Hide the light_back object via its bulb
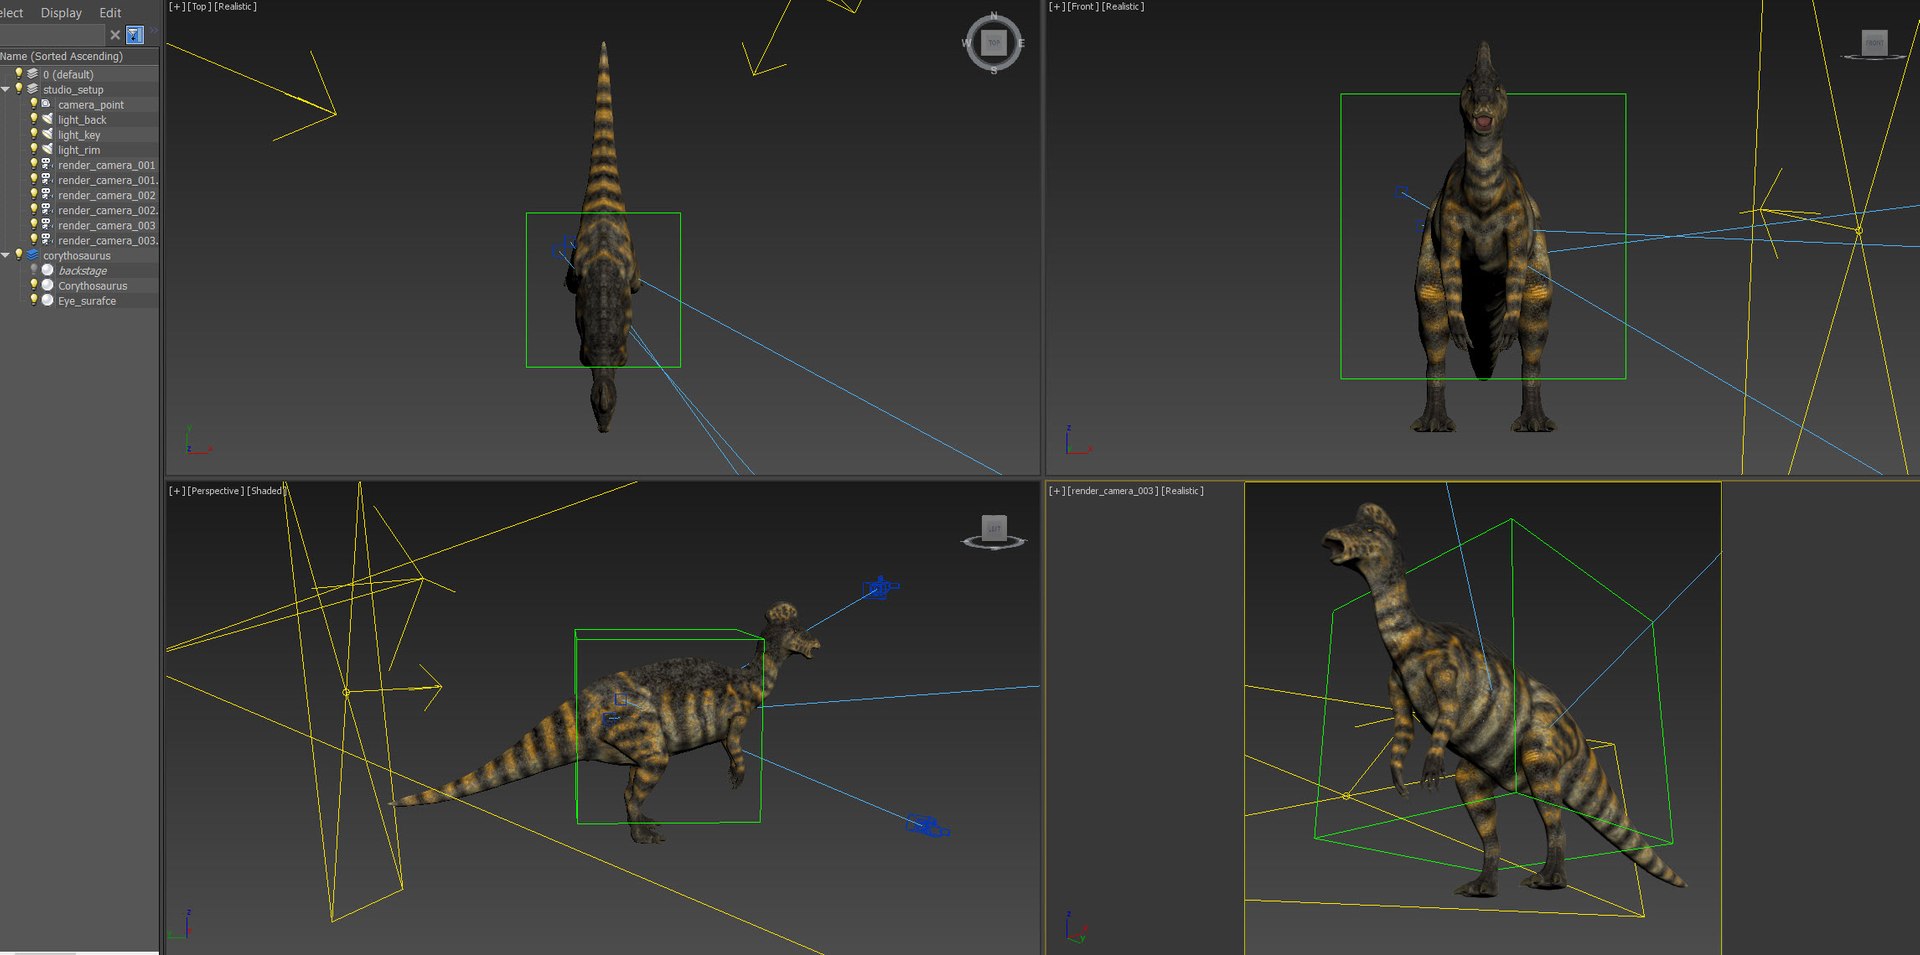 point(33,118)
